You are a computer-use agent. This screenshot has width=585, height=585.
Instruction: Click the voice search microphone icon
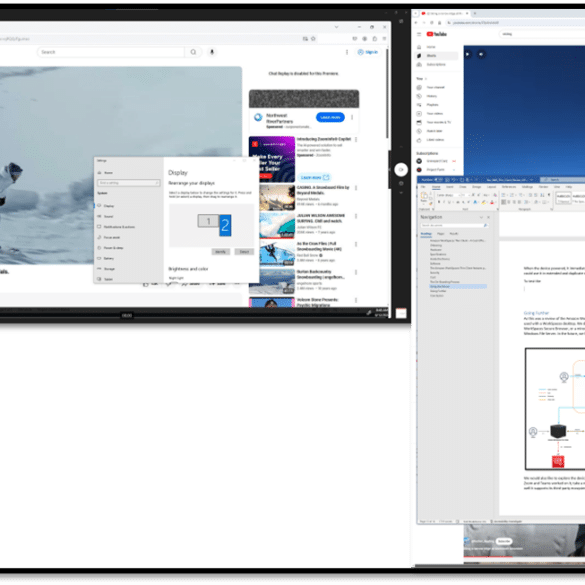click(212, 52)
